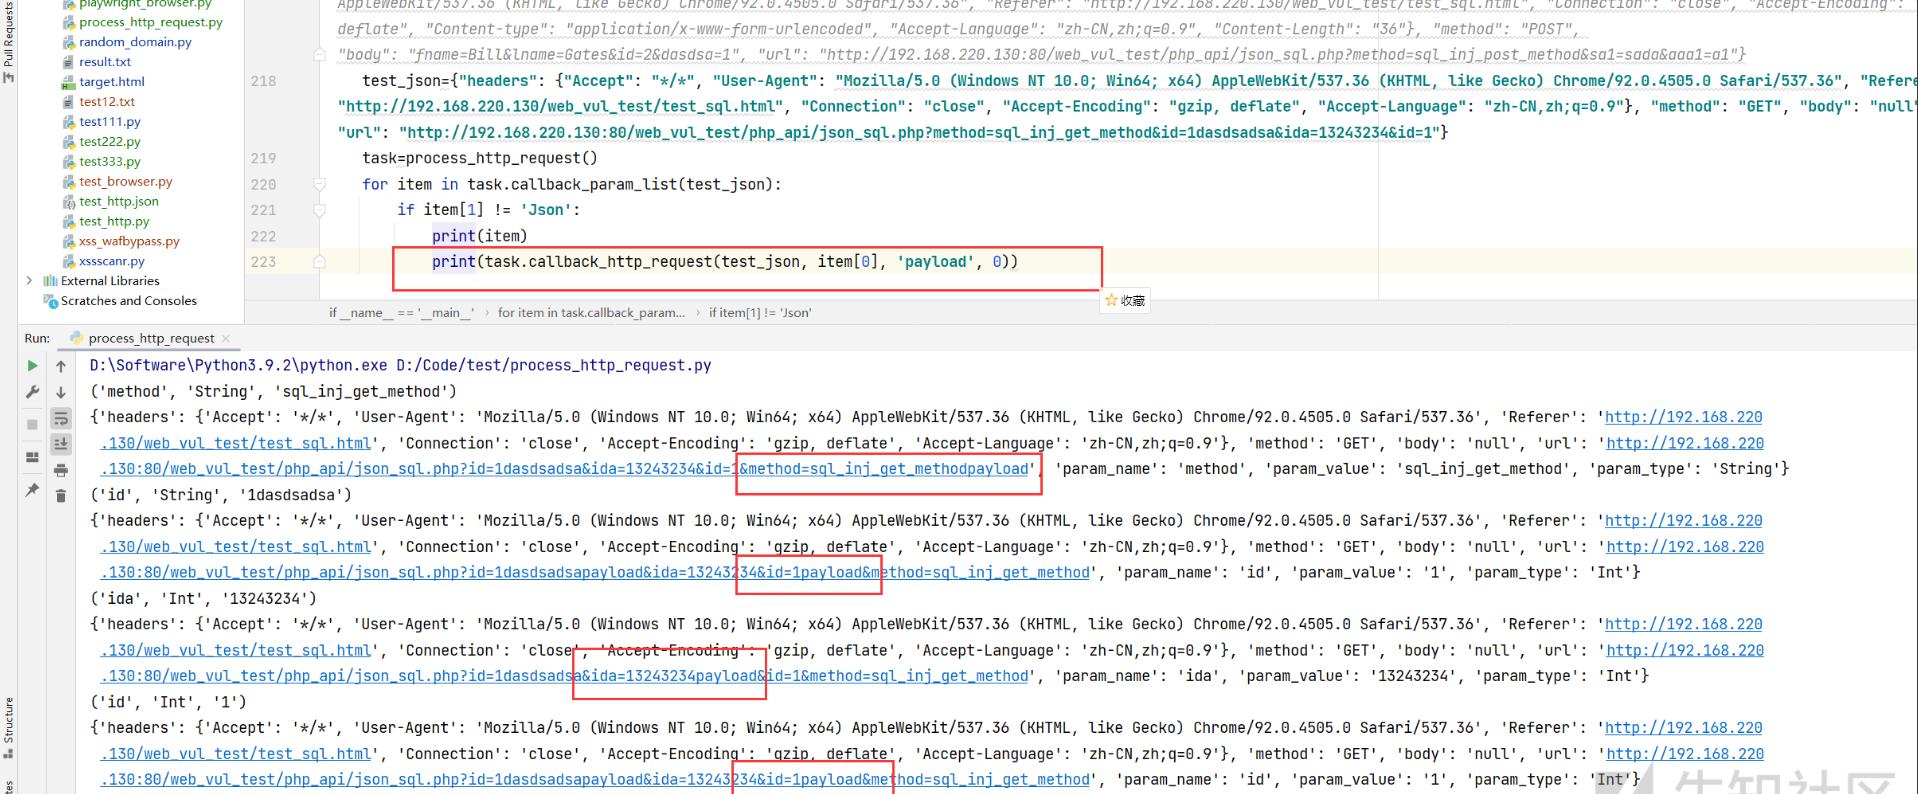The width and height of the screenshot is (1918, 794).
Task: Click output line ('method', 'String', 'sql_inj_get_method')
Action: (x=273, y=392)
